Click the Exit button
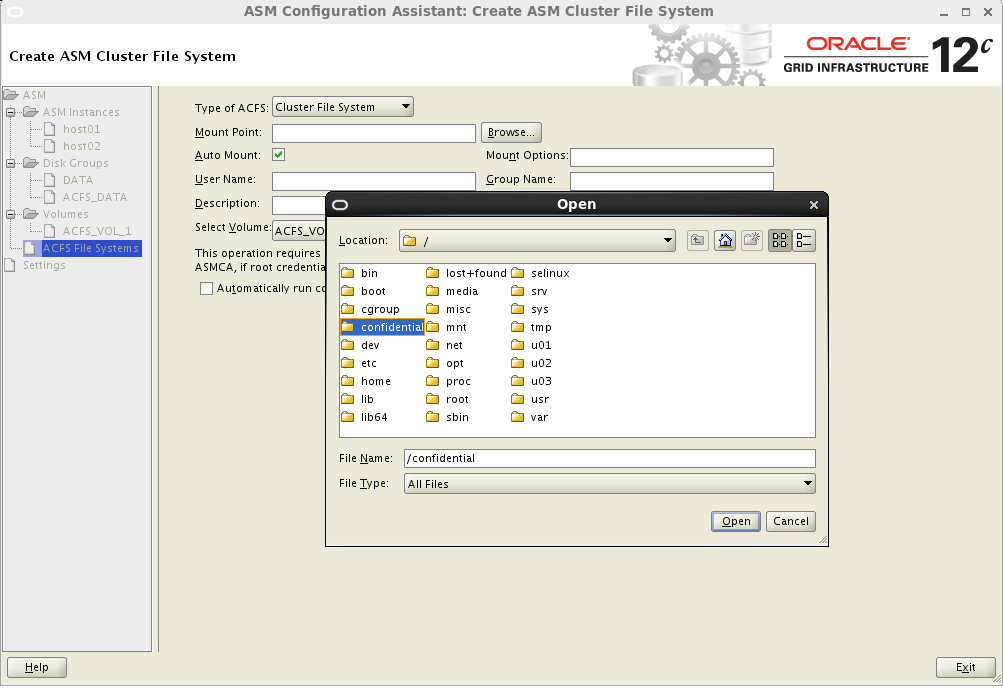Screen dimensions: 1003x688 tap(965, 667)
